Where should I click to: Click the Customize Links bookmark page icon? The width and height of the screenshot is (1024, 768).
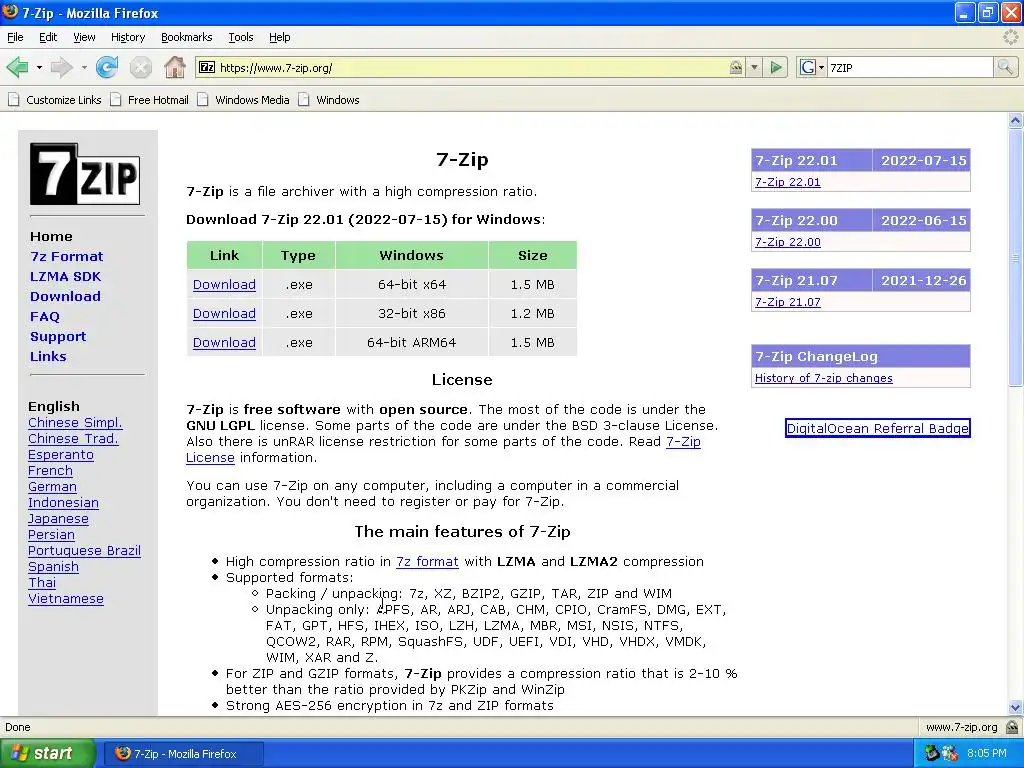[14, 100]
